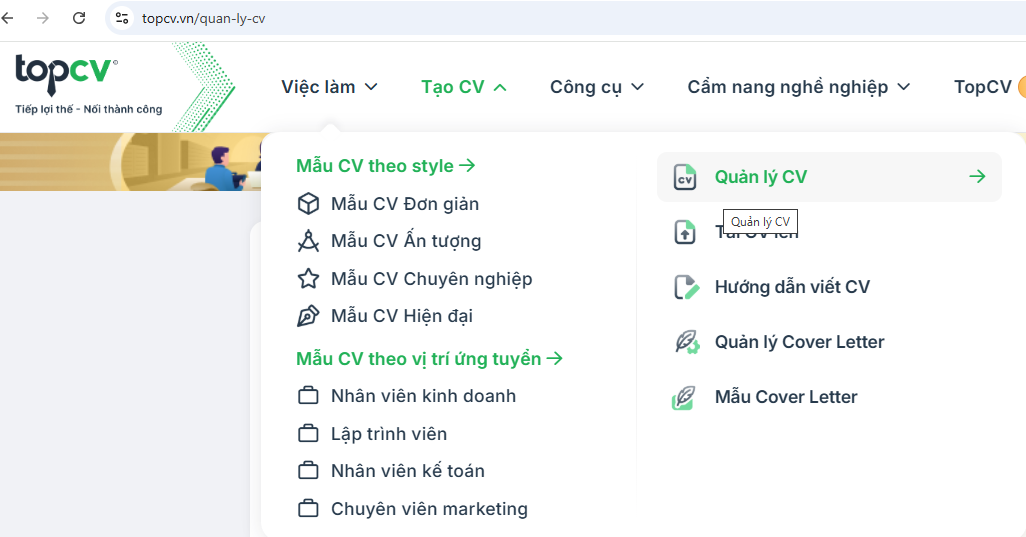This screenshot has width=1026, height=537.
Task: Click the star icon for Mẫu CV Chuyên nghiệp
Action: tap(308, 279)
